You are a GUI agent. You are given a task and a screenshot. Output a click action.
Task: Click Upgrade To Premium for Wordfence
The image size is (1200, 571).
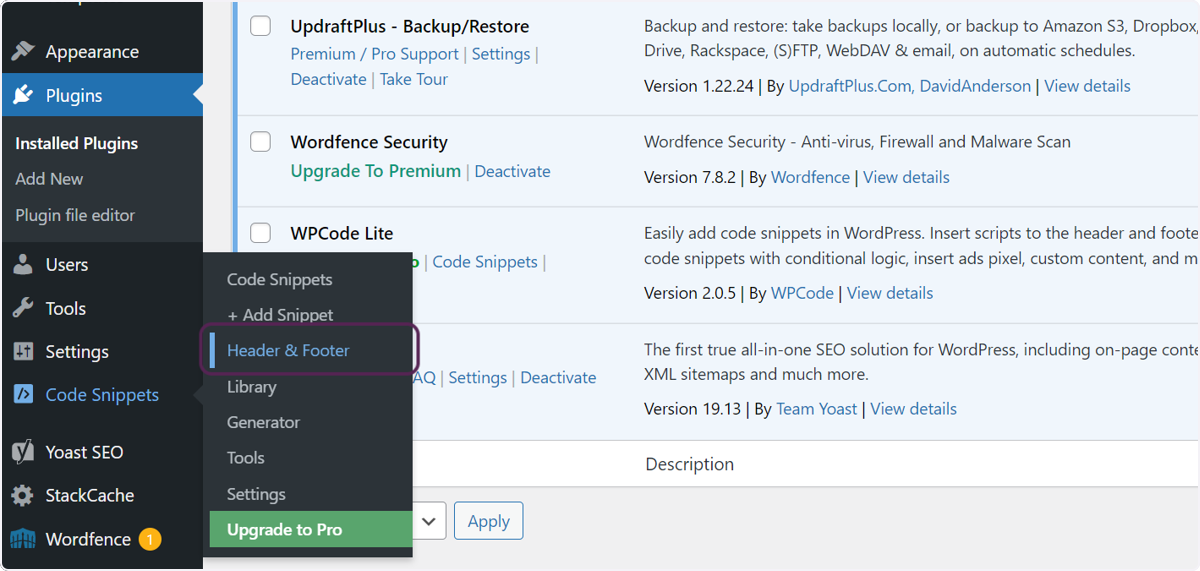pos(376,171)
